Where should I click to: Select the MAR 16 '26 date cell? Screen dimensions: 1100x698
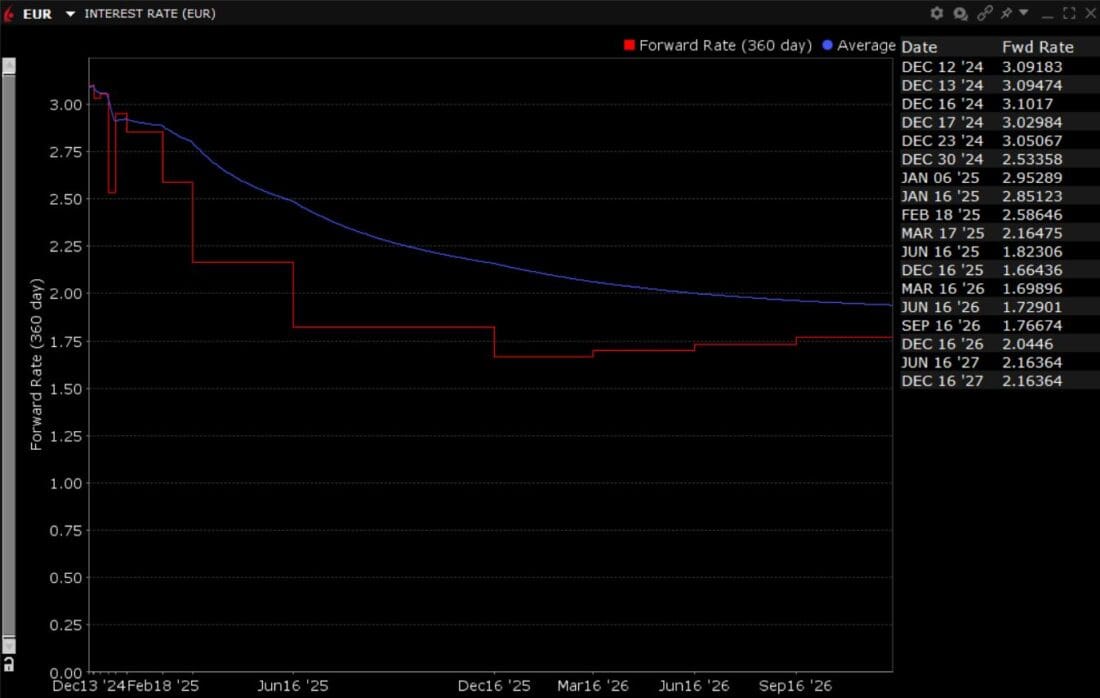point(943,288)
